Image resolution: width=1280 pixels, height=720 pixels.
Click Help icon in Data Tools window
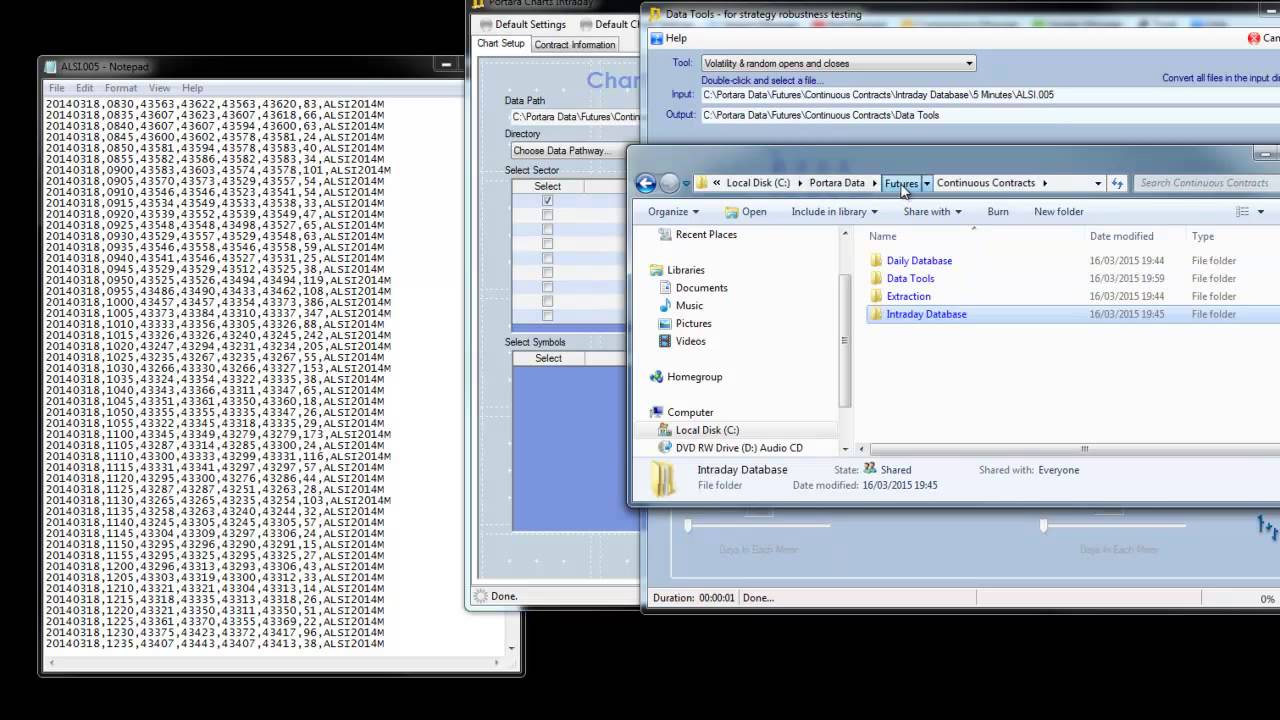[x=657, y=38]
